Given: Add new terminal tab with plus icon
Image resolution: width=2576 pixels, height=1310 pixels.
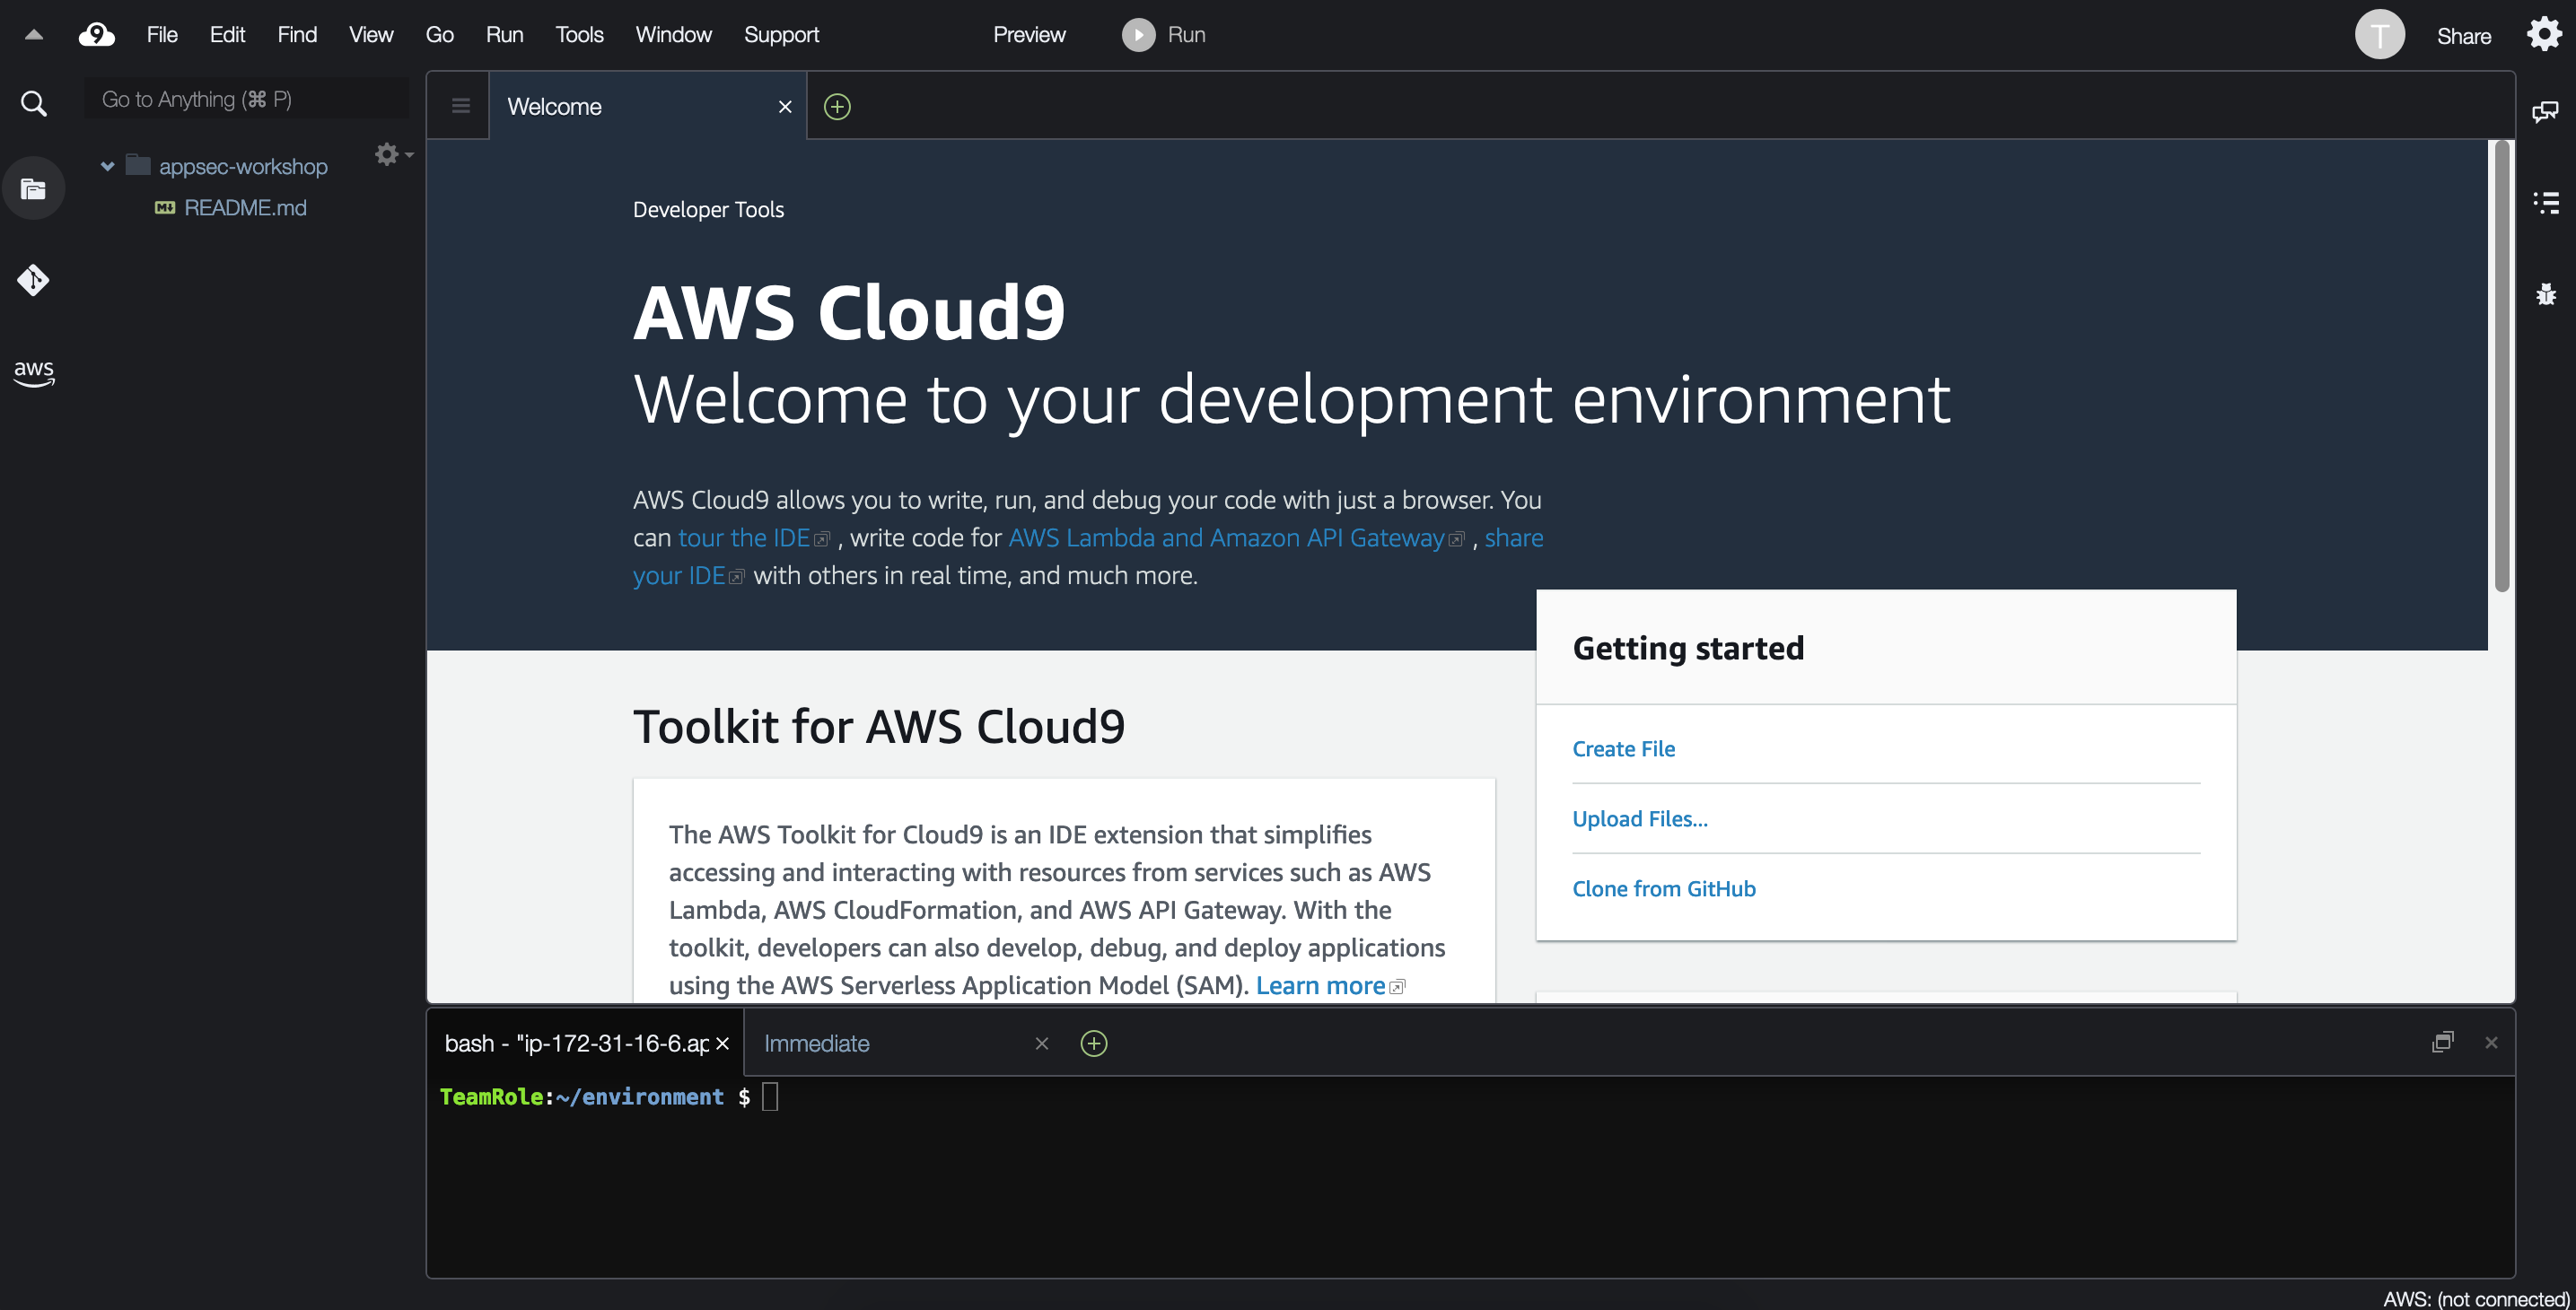Looking at the screenshot, I should coord(1094,1044).
